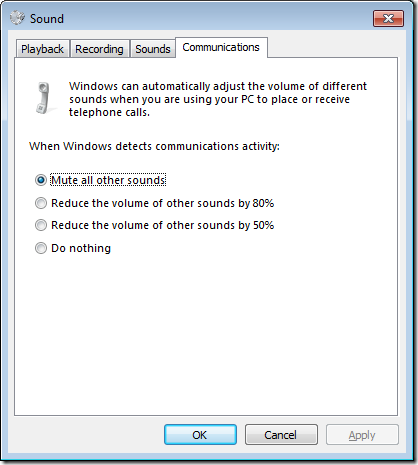Switch to the Playback tab

click(42, 49)
